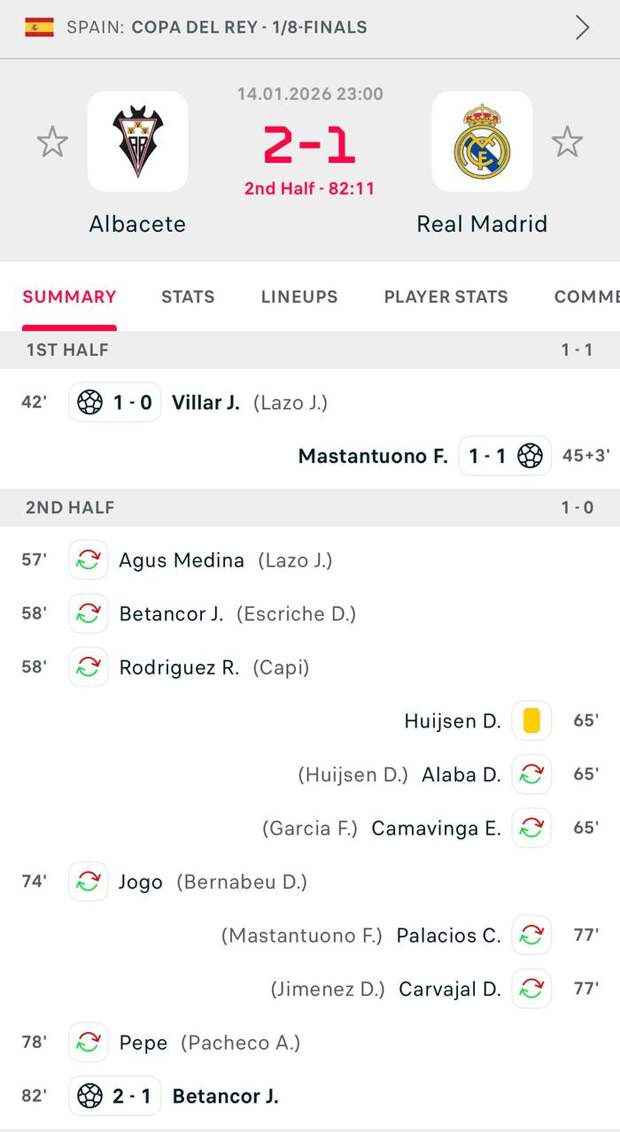
Task: Switch to the LINEUPS tab
Action: point(299,297)
